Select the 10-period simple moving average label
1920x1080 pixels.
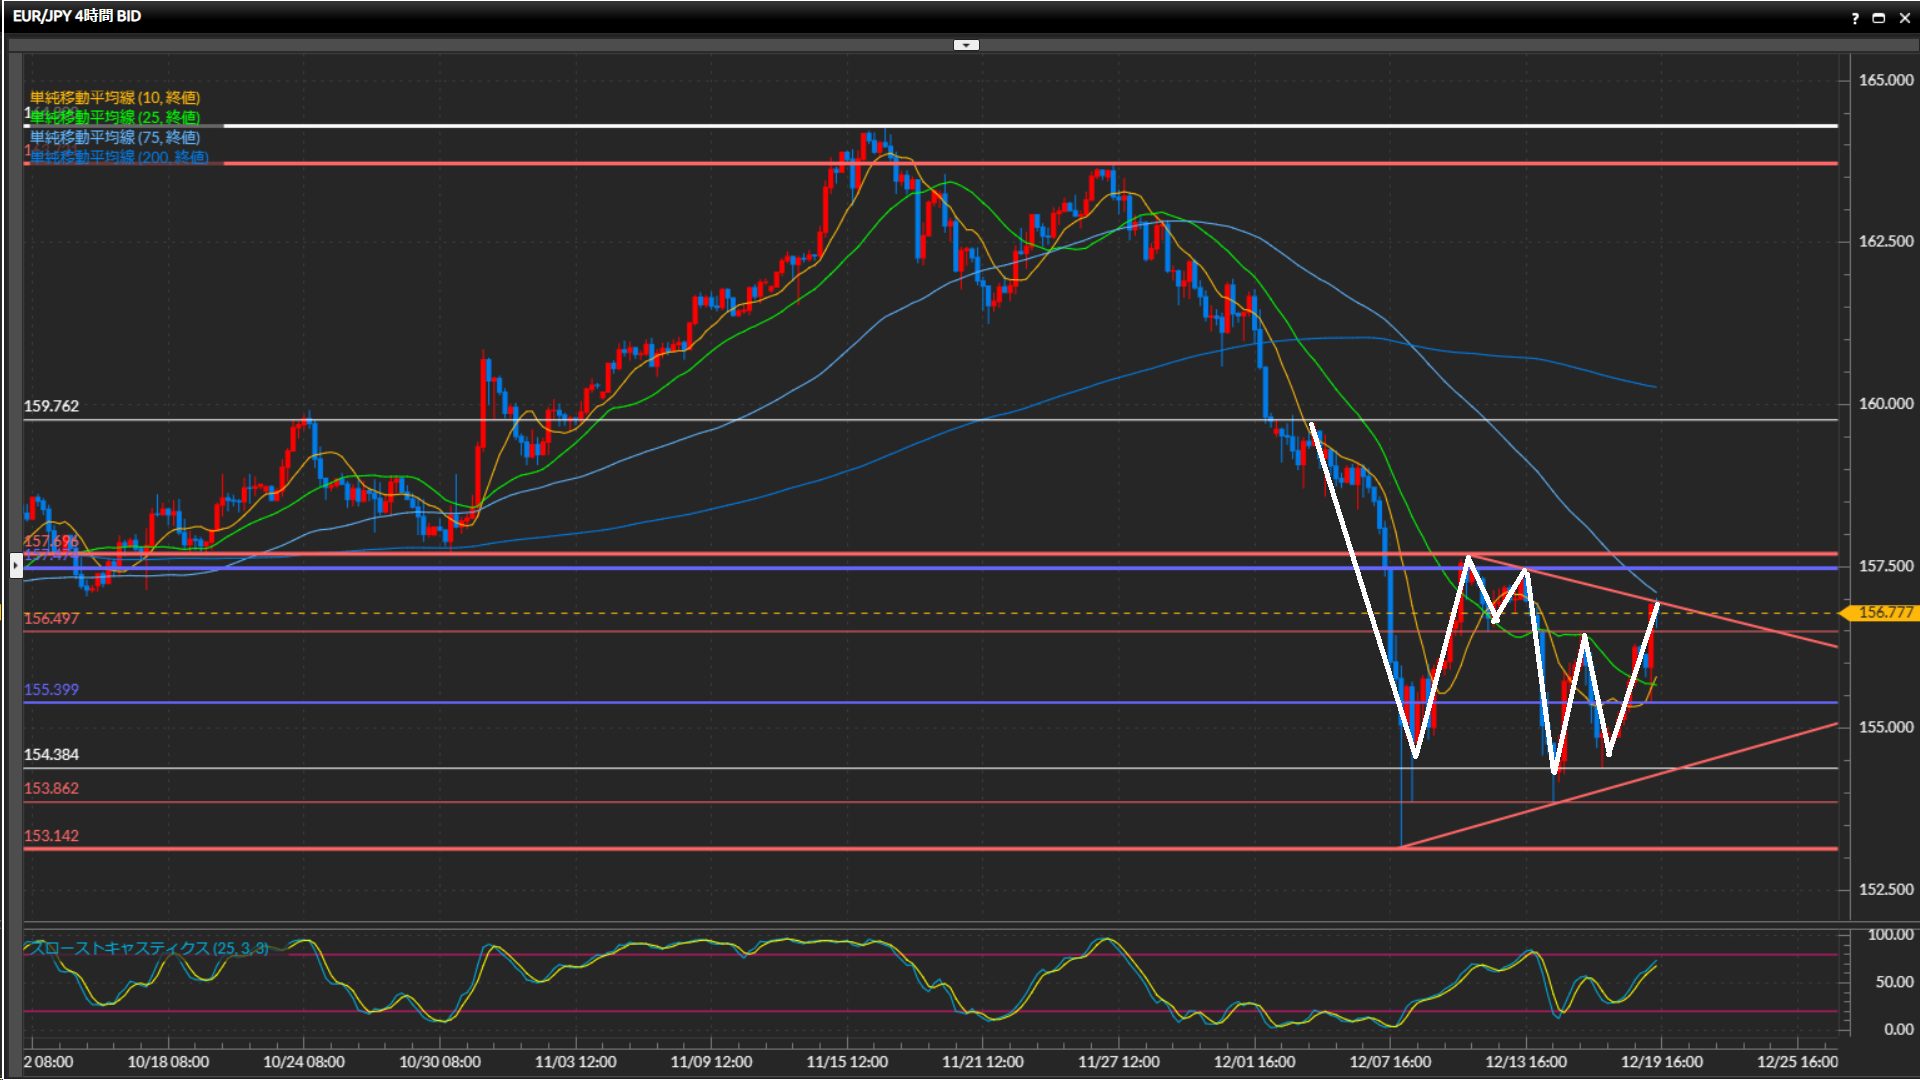[115, 97]
